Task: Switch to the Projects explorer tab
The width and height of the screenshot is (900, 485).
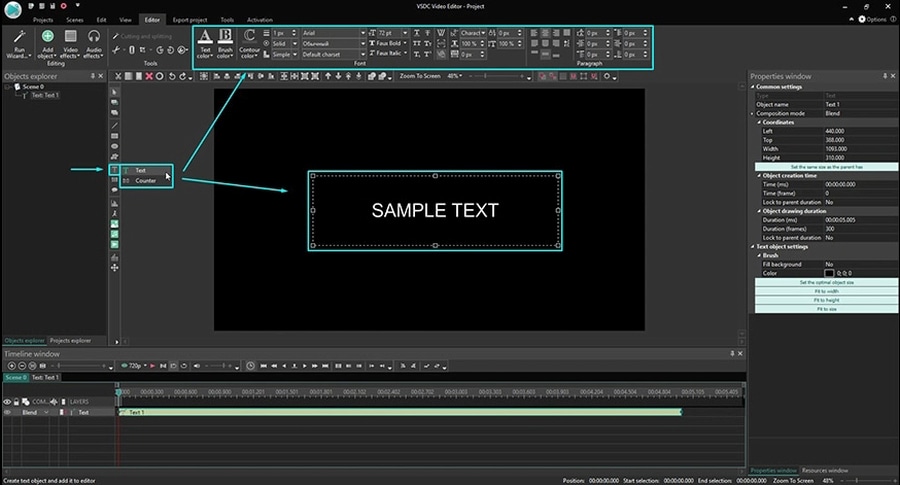Action: [70, 340]
